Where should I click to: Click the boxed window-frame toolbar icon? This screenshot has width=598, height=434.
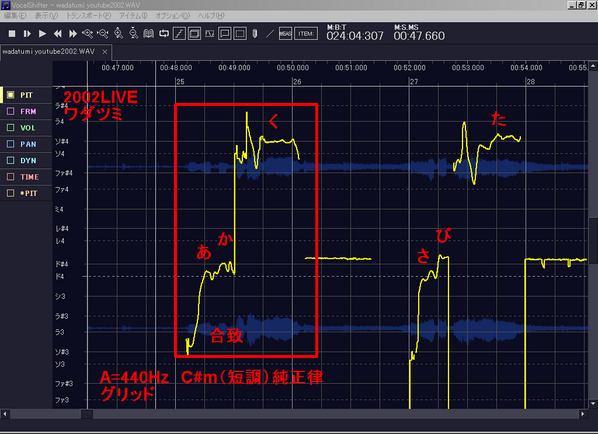pyautogui.click(x=194, y=34)
